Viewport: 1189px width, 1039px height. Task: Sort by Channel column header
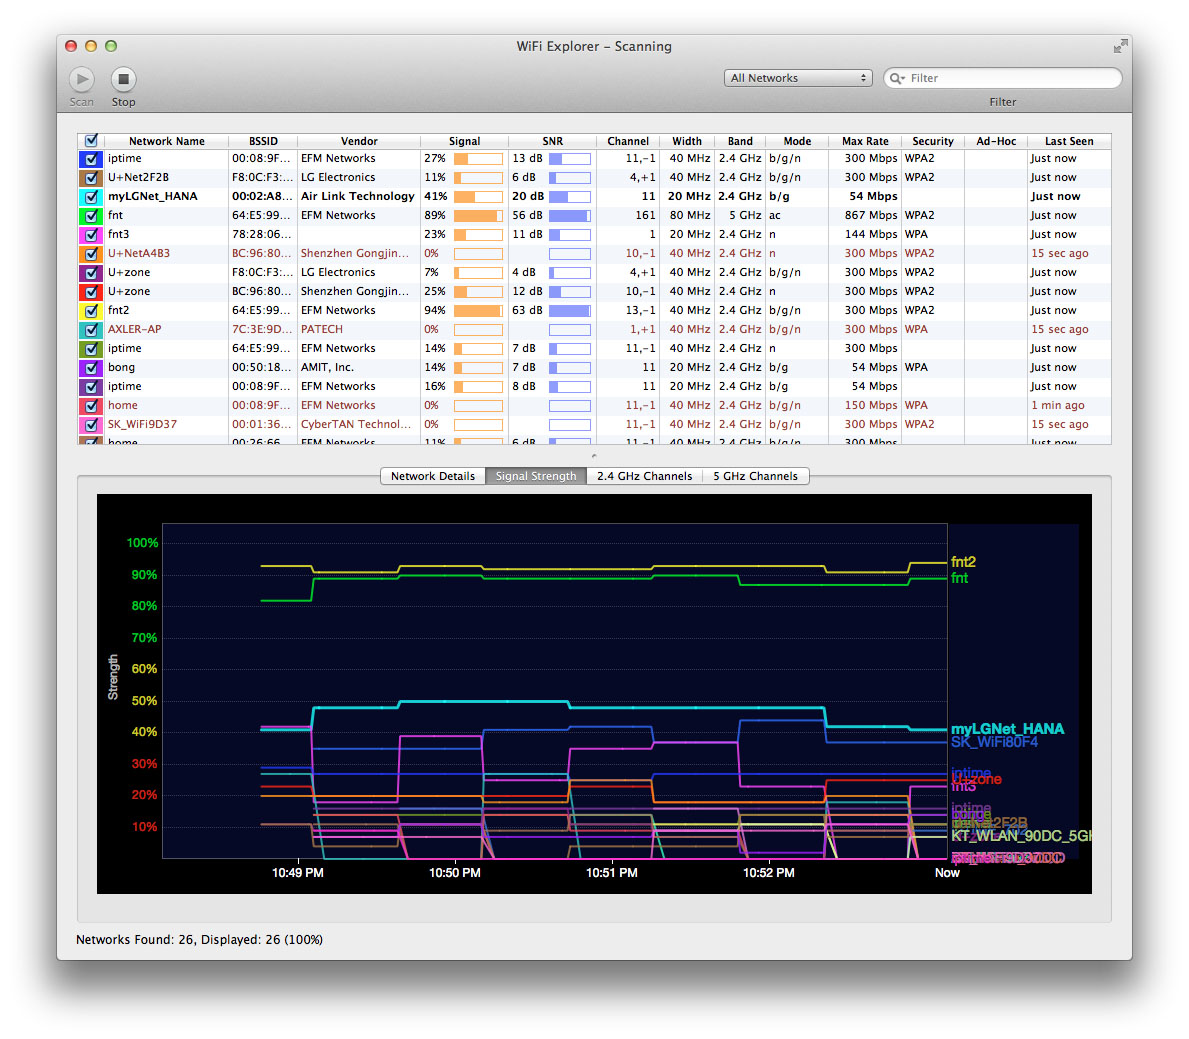627,141
